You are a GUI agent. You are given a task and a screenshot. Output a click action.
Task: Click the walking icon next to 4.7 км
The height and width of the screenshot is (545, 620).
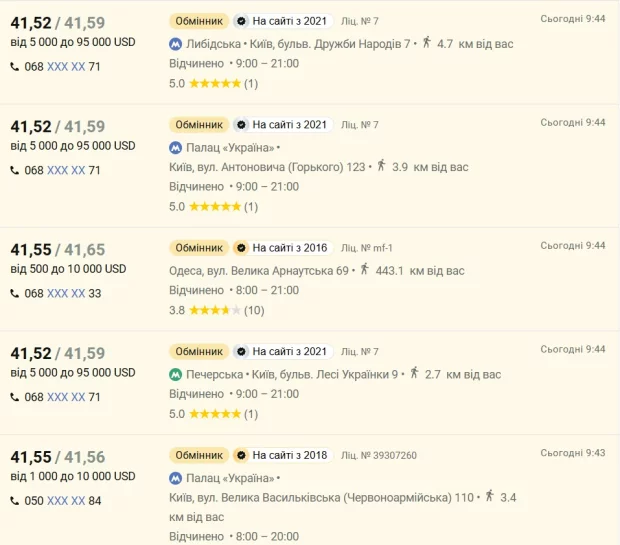(x=426, y=42)
